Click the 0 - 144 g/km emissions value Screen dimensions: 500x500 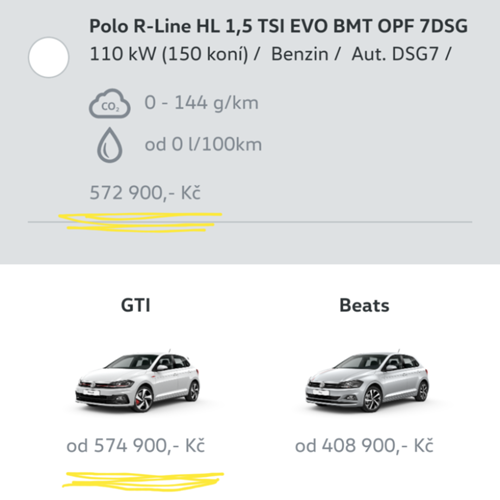click(x=201, y=103)
